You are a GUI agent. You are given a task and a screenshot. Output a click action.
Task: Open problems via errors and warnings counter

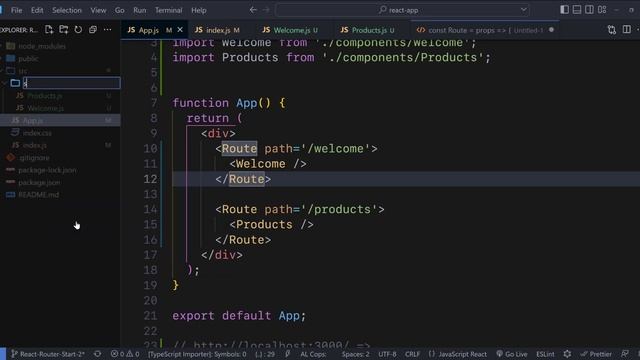[x=125, y=354]
